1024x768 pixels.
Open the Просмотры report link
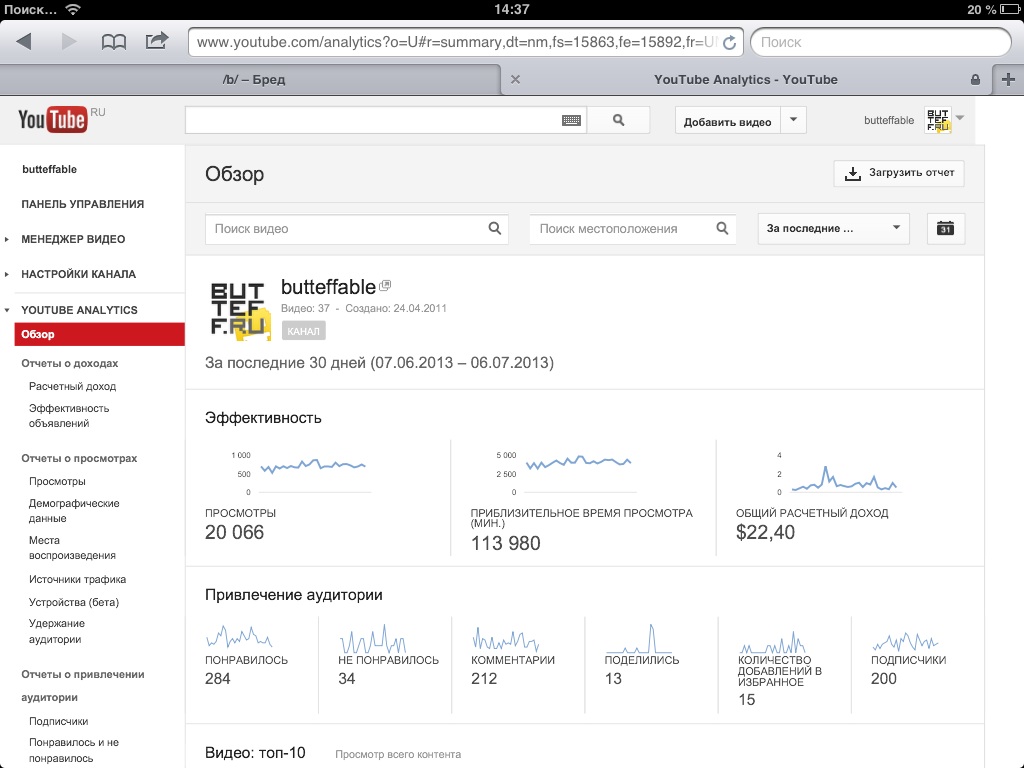tap(57, 481)
